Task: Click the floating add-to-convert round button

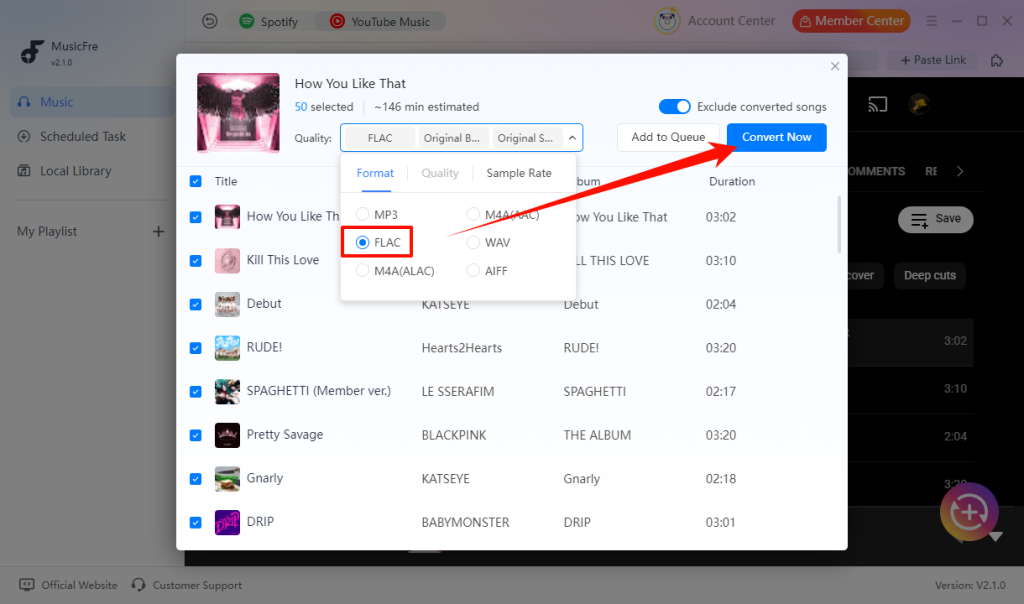Action: (969, 512)
